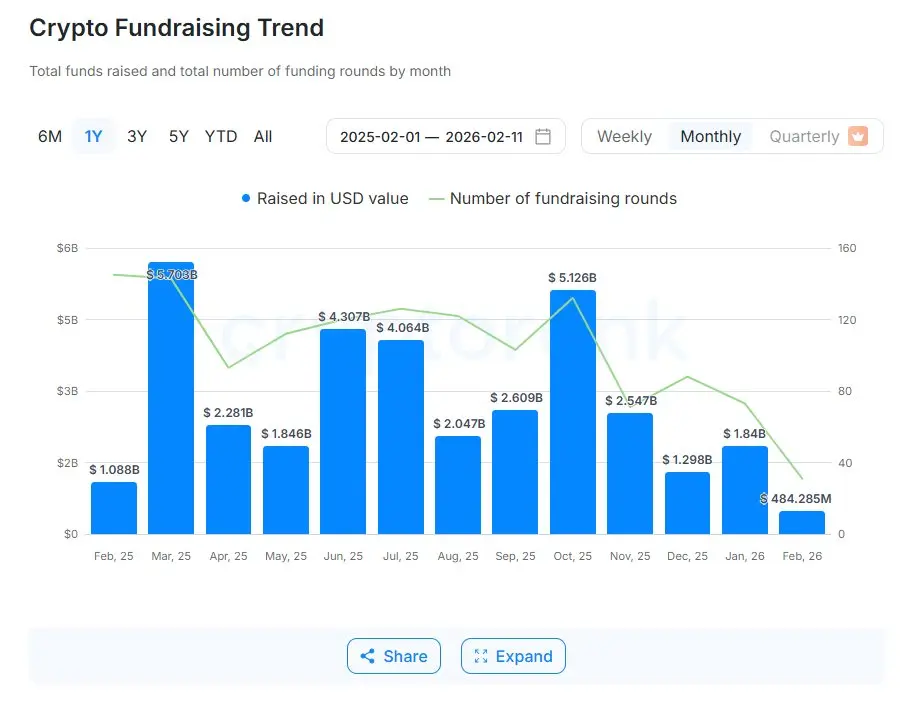Click the calendar icon in date range
915x705 pixels.
(x=543, y=137)
